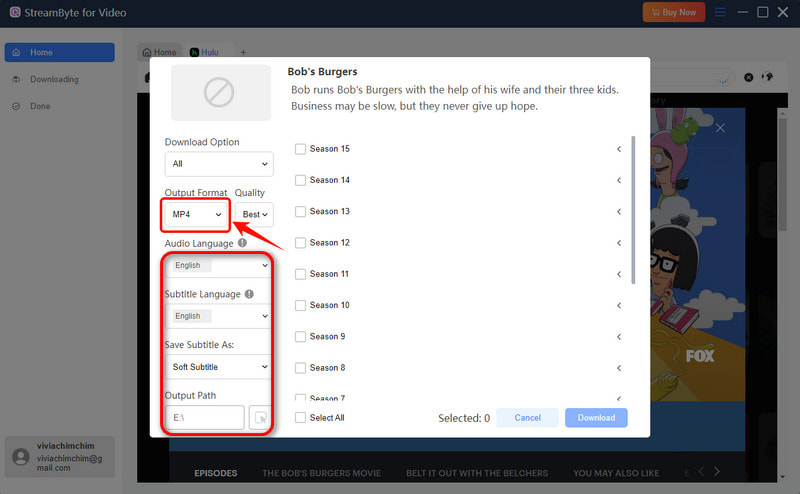
Task: Click the previous arrow in Hulu tab row
Action: (701, 472)
